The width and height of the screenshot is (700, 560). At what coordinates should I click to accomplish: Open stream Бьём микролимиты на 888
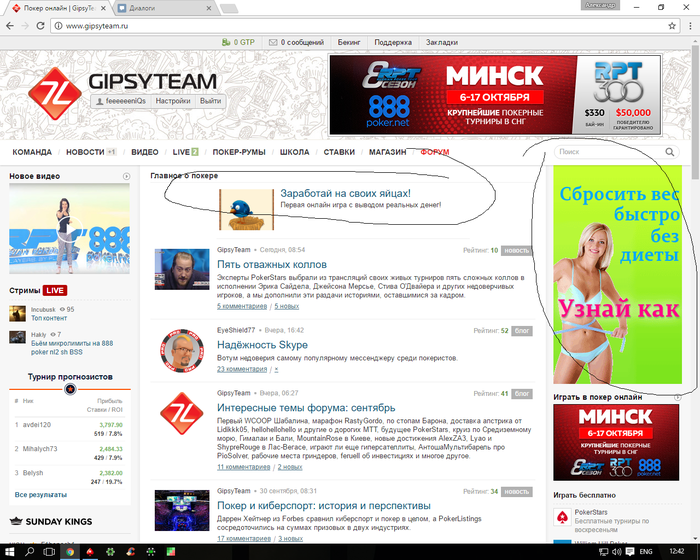(x=72, y=347)
